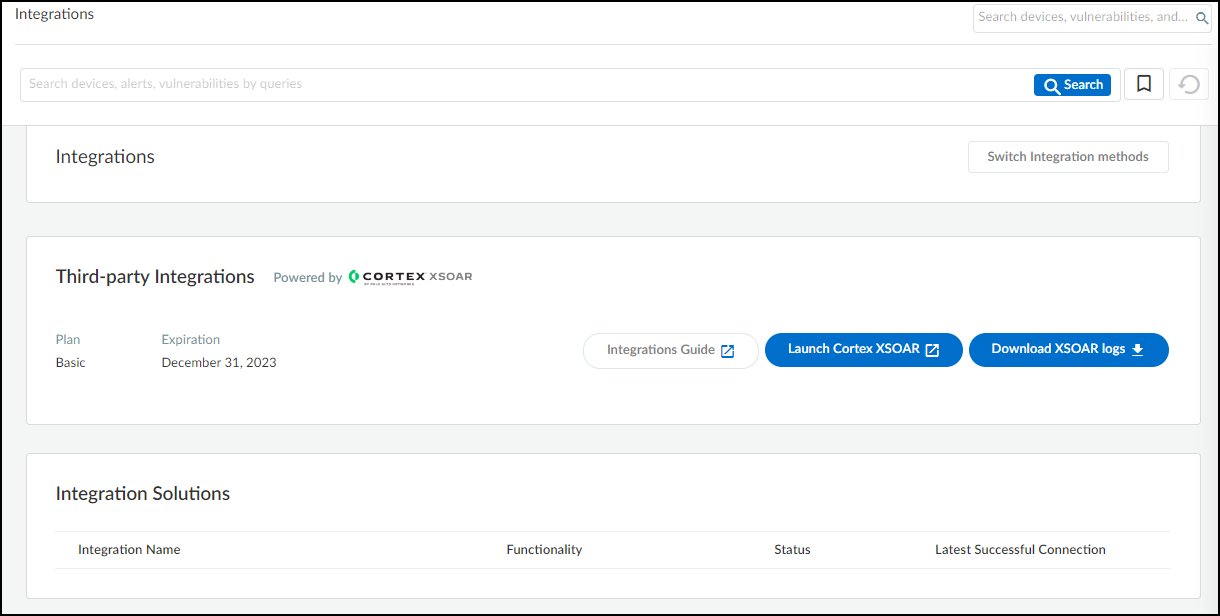This screenshot has height=616, width=1220.
Task: Click the Third-party Integrations heading
Action: pos(155,277)
